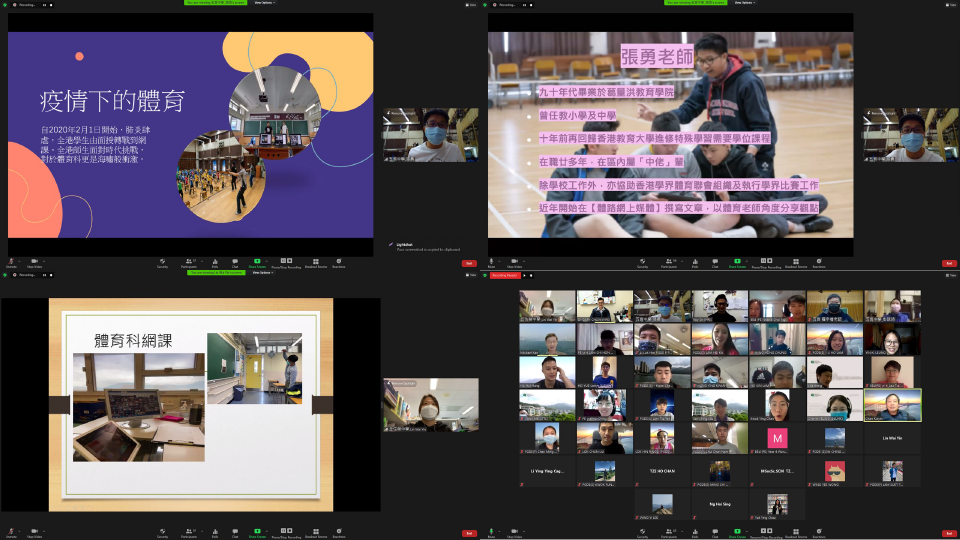960x540 pixels.
Task: Open Chat in the gallery view window
Action: pyautogui.click(x=715, y=533)
